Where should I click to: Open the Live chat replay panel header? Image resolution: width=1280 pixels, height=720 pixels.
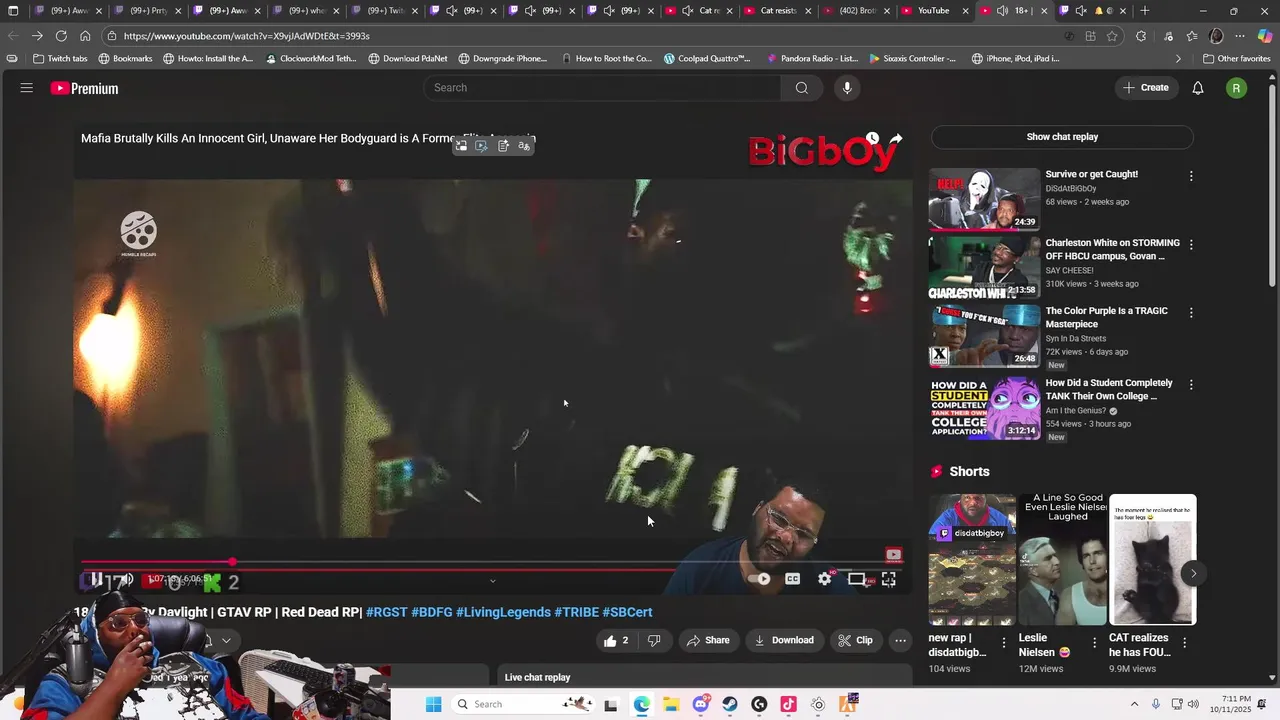click(537, 677)
